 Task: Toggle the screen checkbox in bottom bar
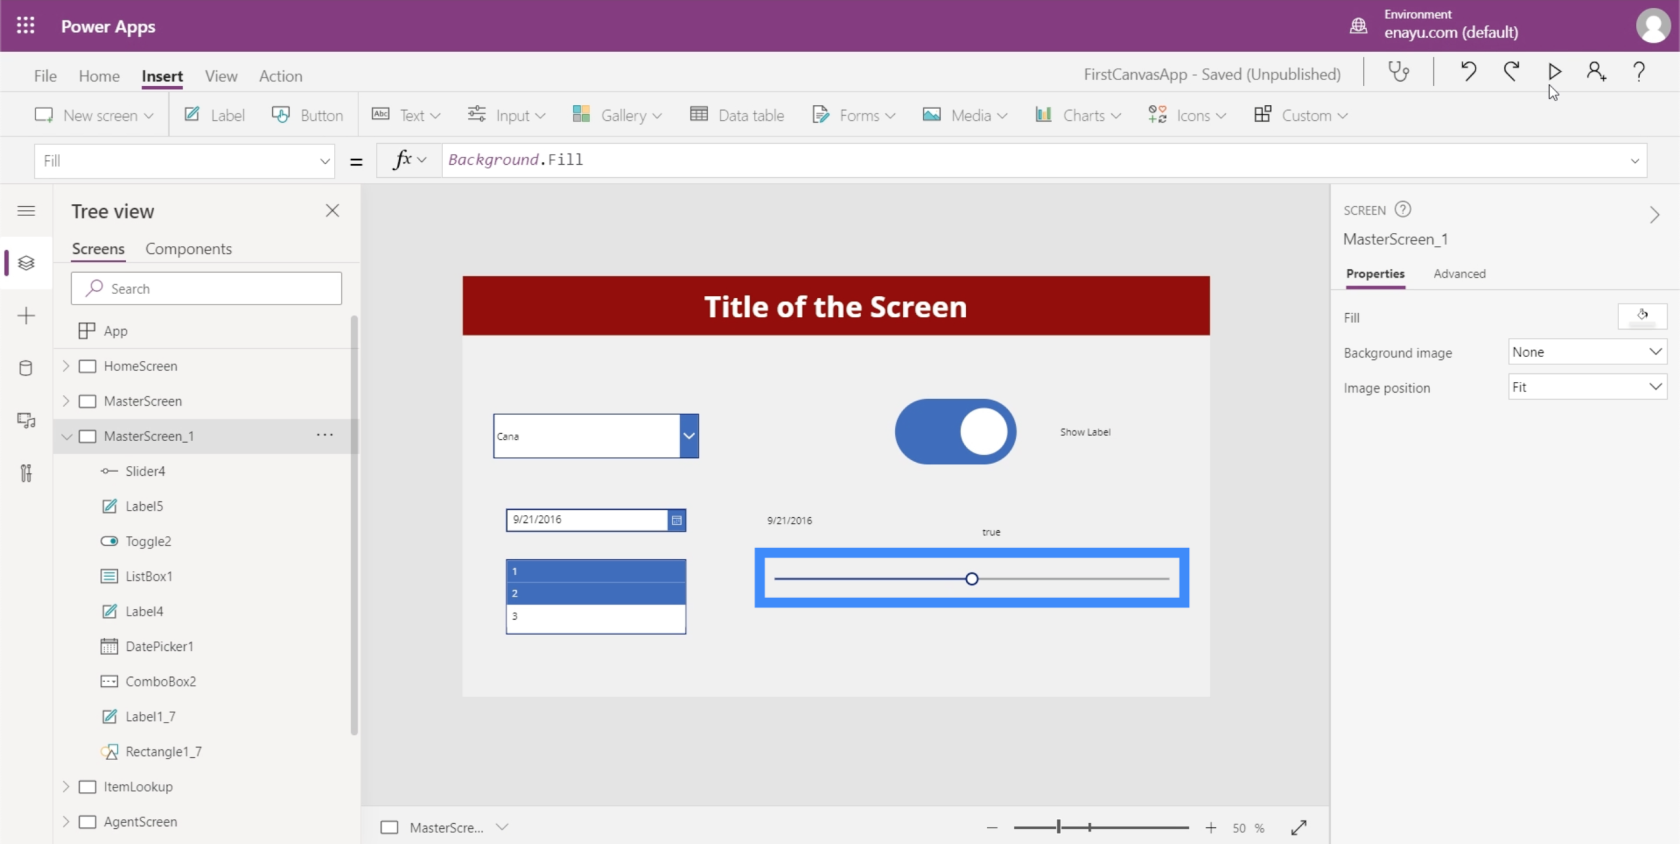(x=390, y=828)
